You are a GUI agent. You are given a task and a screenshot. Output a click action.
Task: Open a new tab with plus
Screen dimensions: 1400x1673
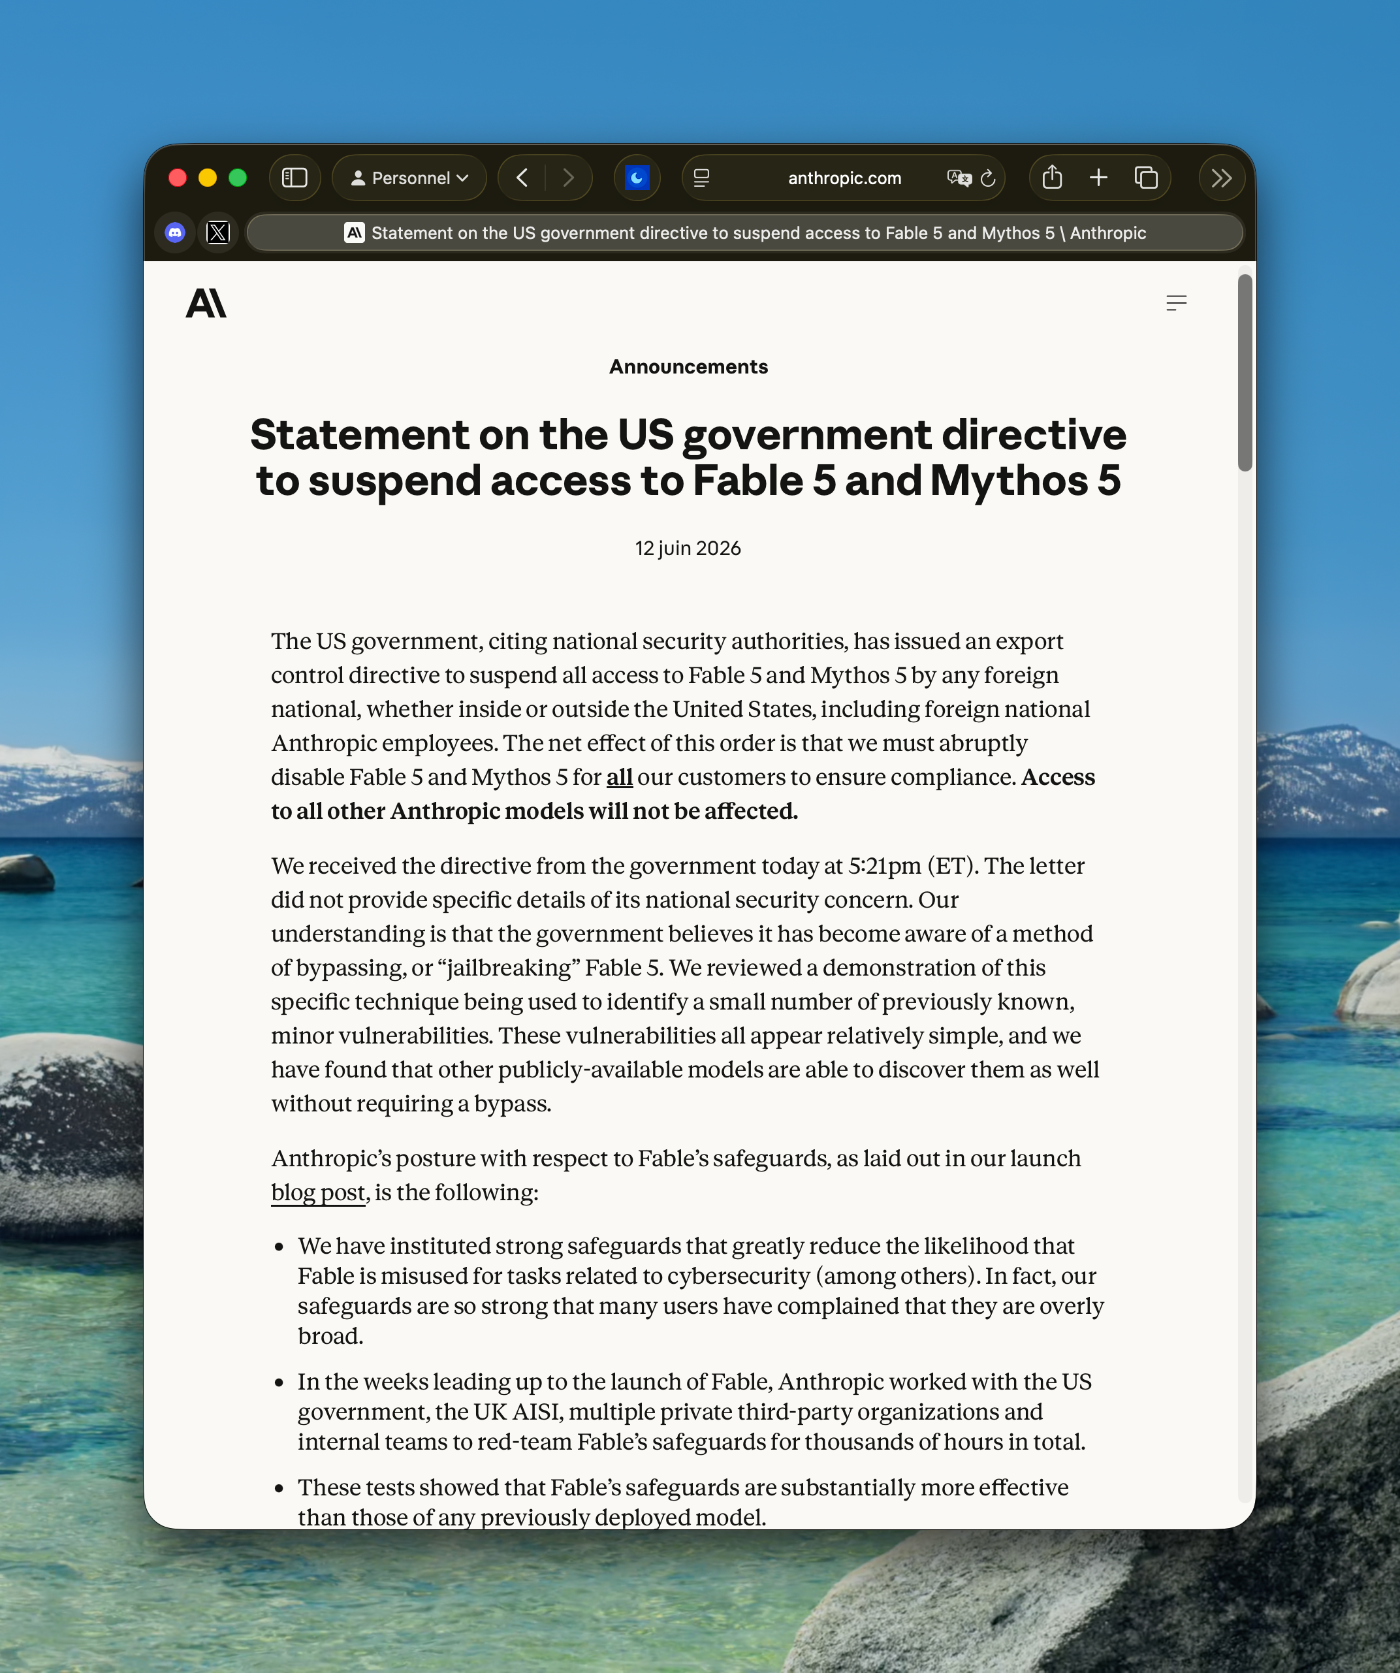(1099, 178)
